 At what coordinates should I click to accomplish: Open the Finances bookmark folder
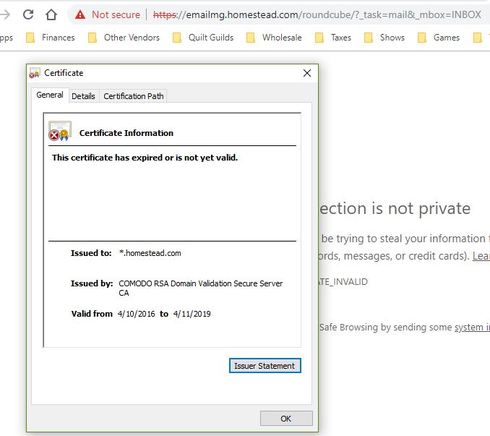[x=50, y=38]
